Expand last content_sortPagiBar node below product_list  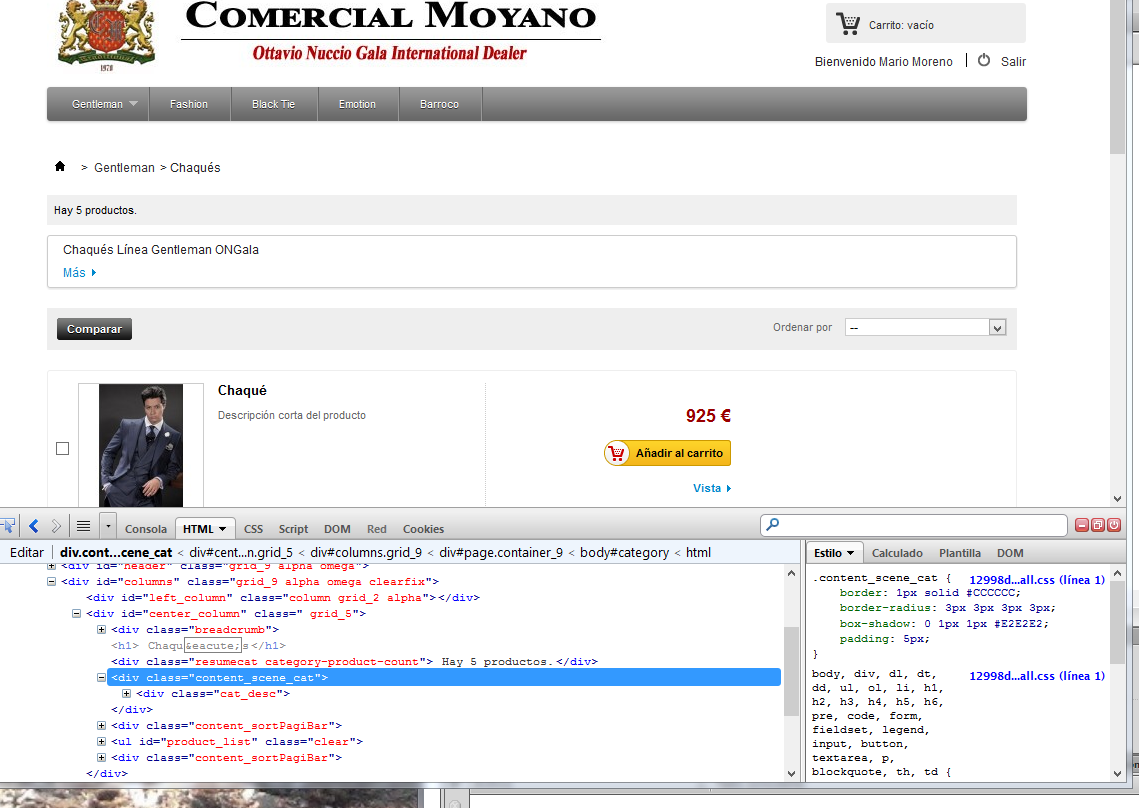(x=102, y=757)
